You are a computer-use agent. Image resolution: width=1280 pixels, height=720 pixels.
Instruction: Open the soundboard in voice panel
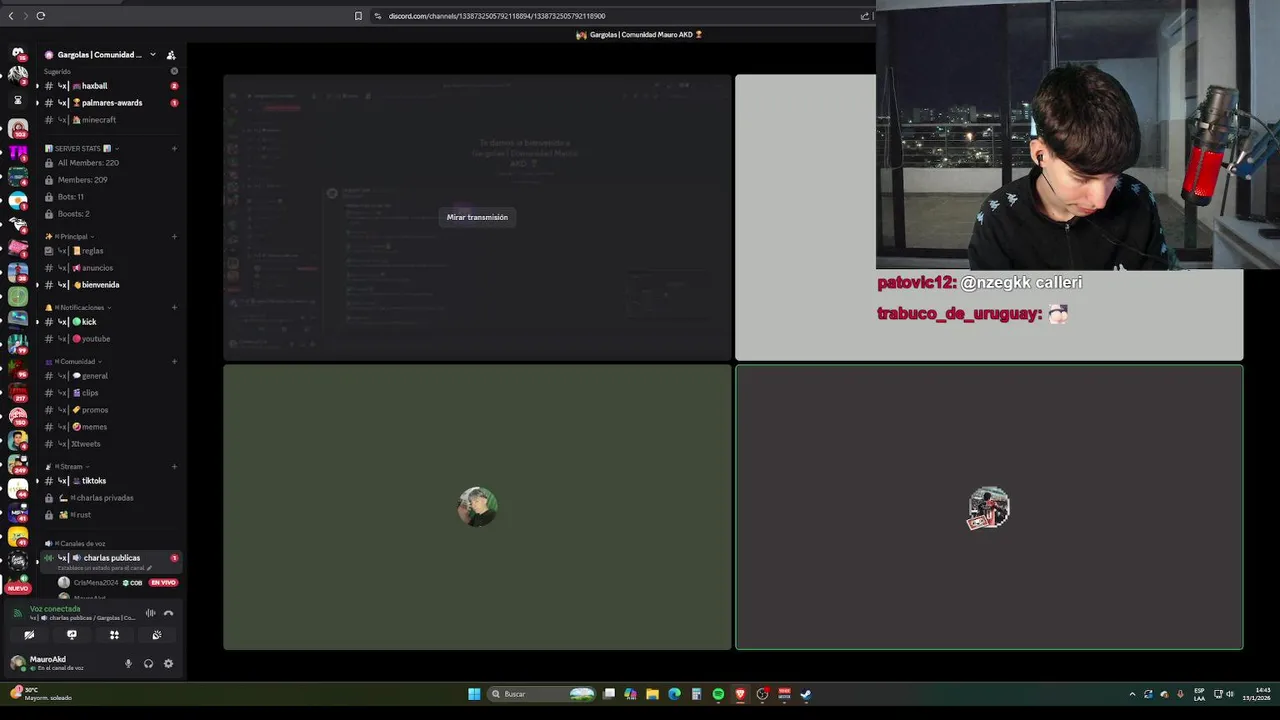click(157, 635)
